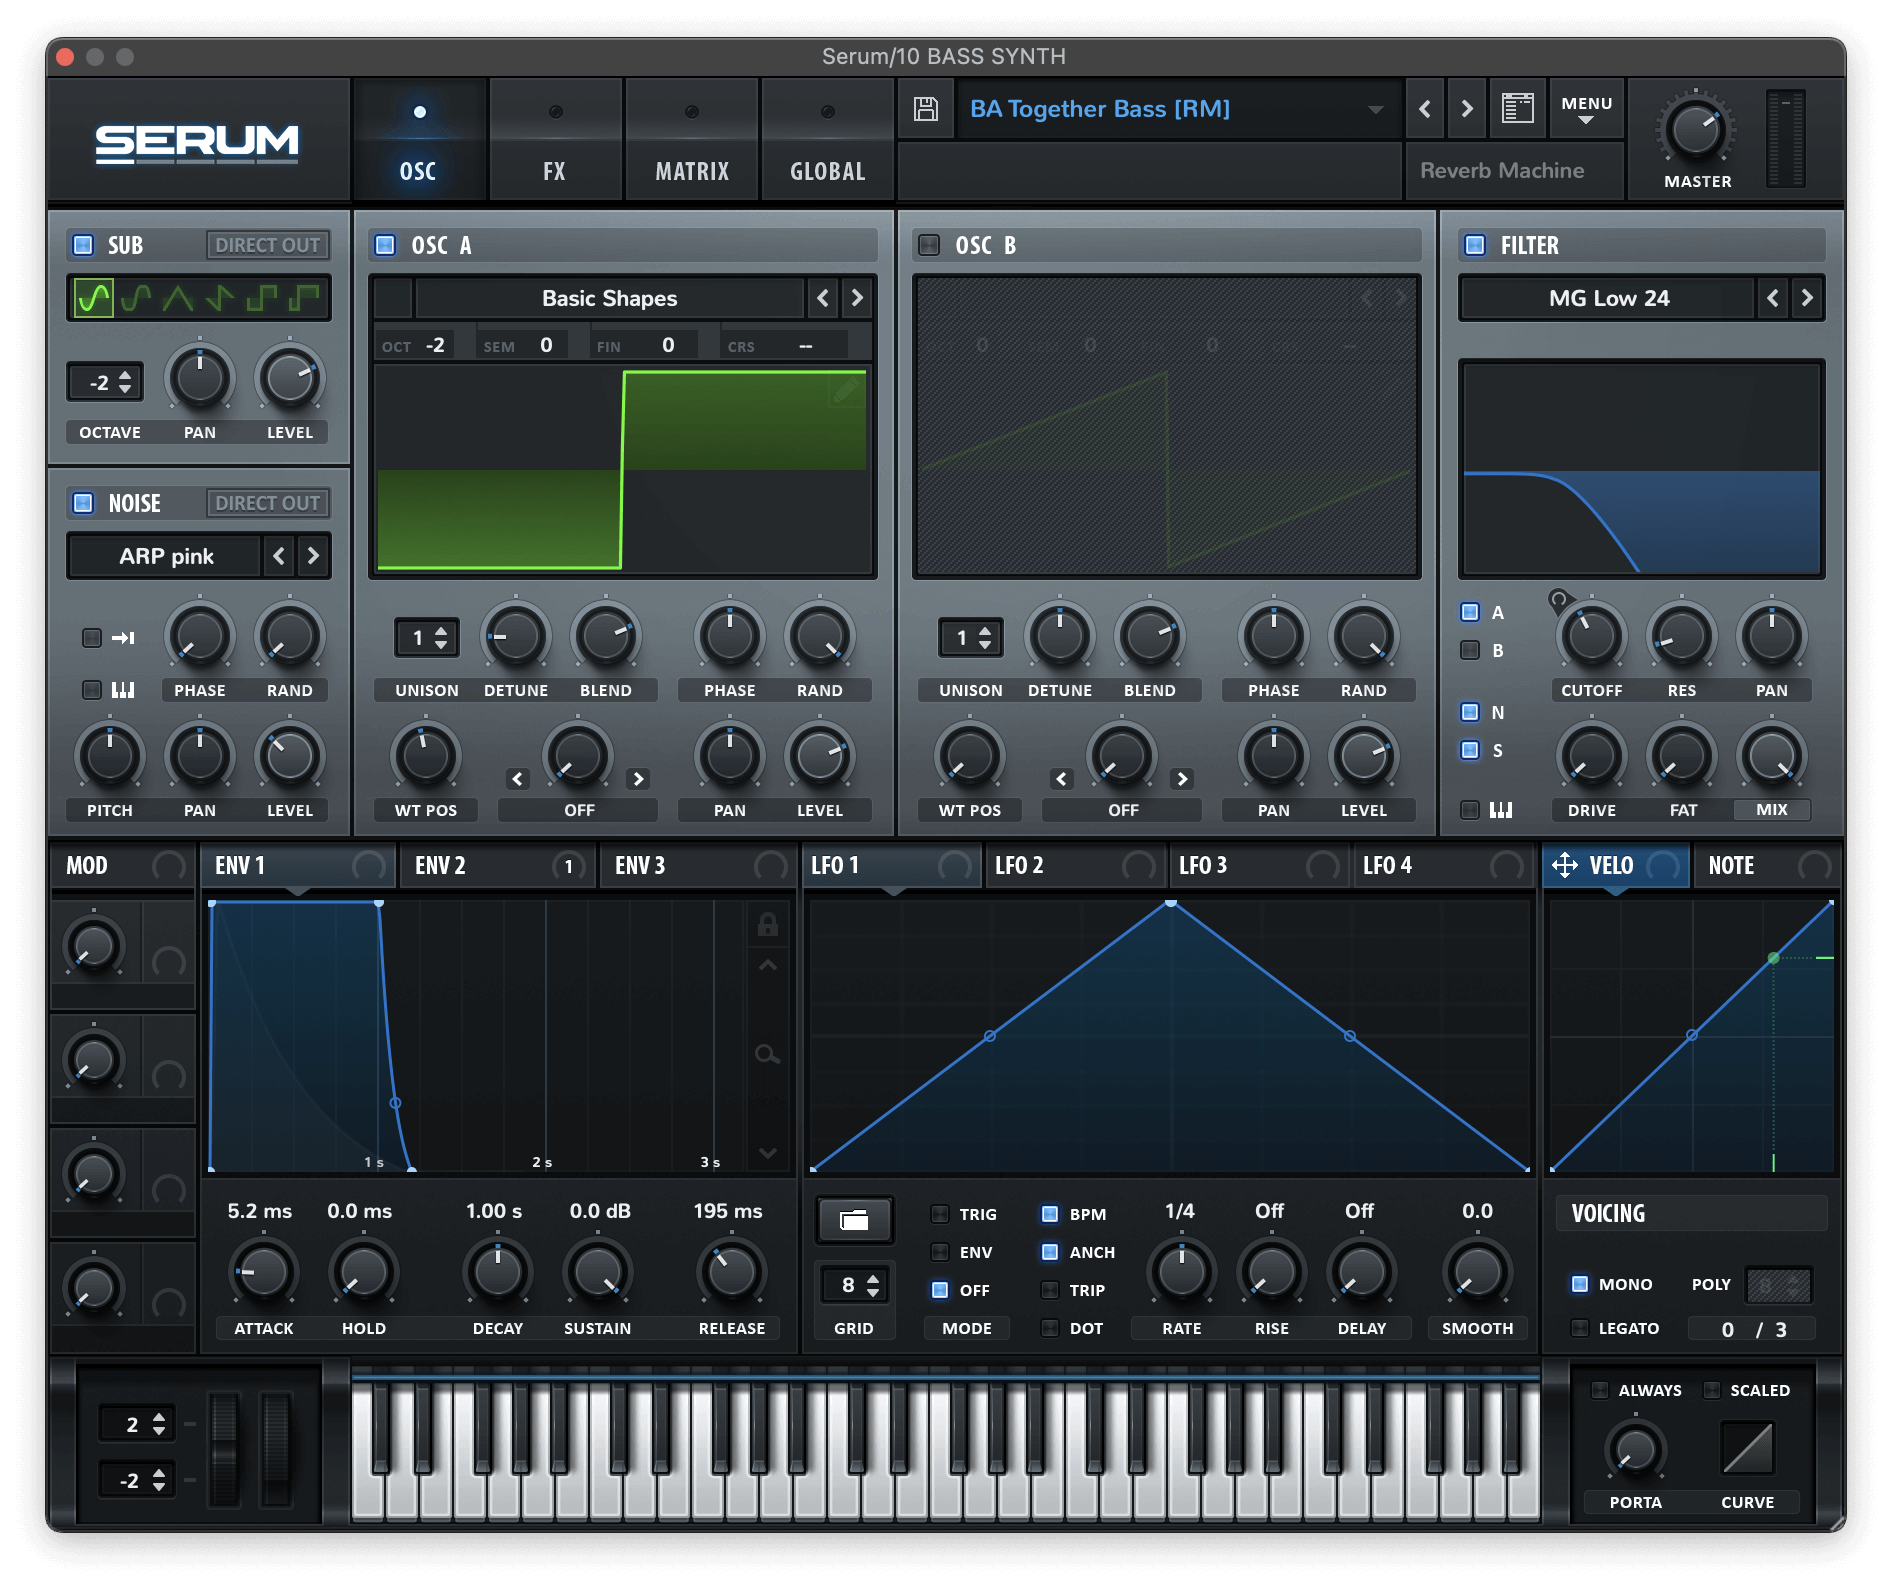Select the triangle wave sub oscillator shape

point(178,298)
